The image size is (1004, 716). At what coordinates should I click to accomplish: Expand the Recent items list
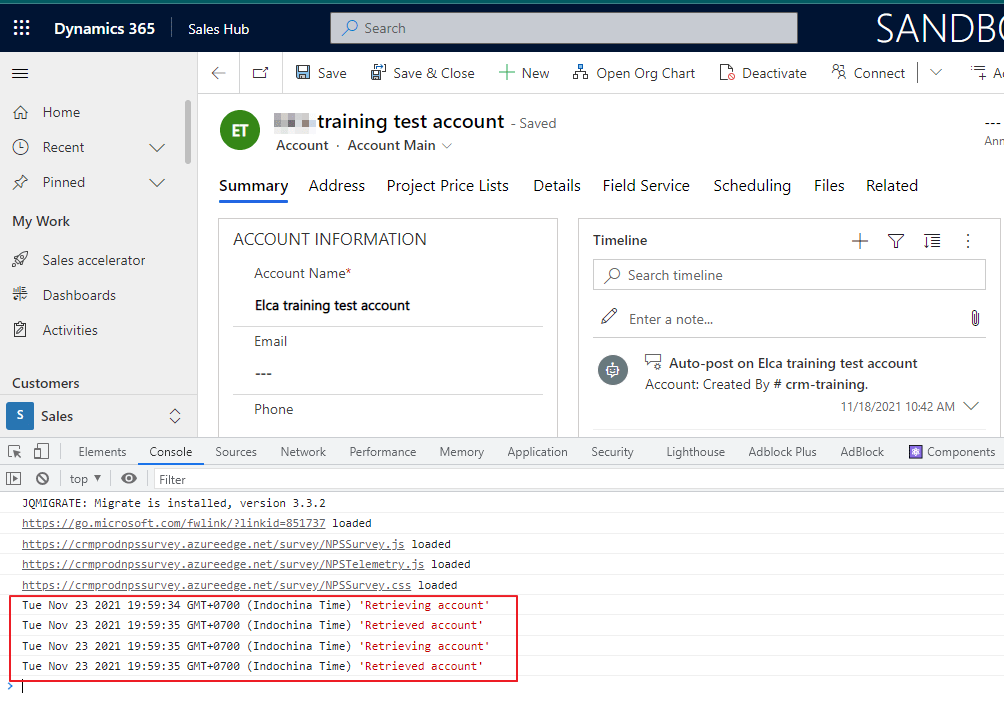pyautogui.click(x=157, y=147)
